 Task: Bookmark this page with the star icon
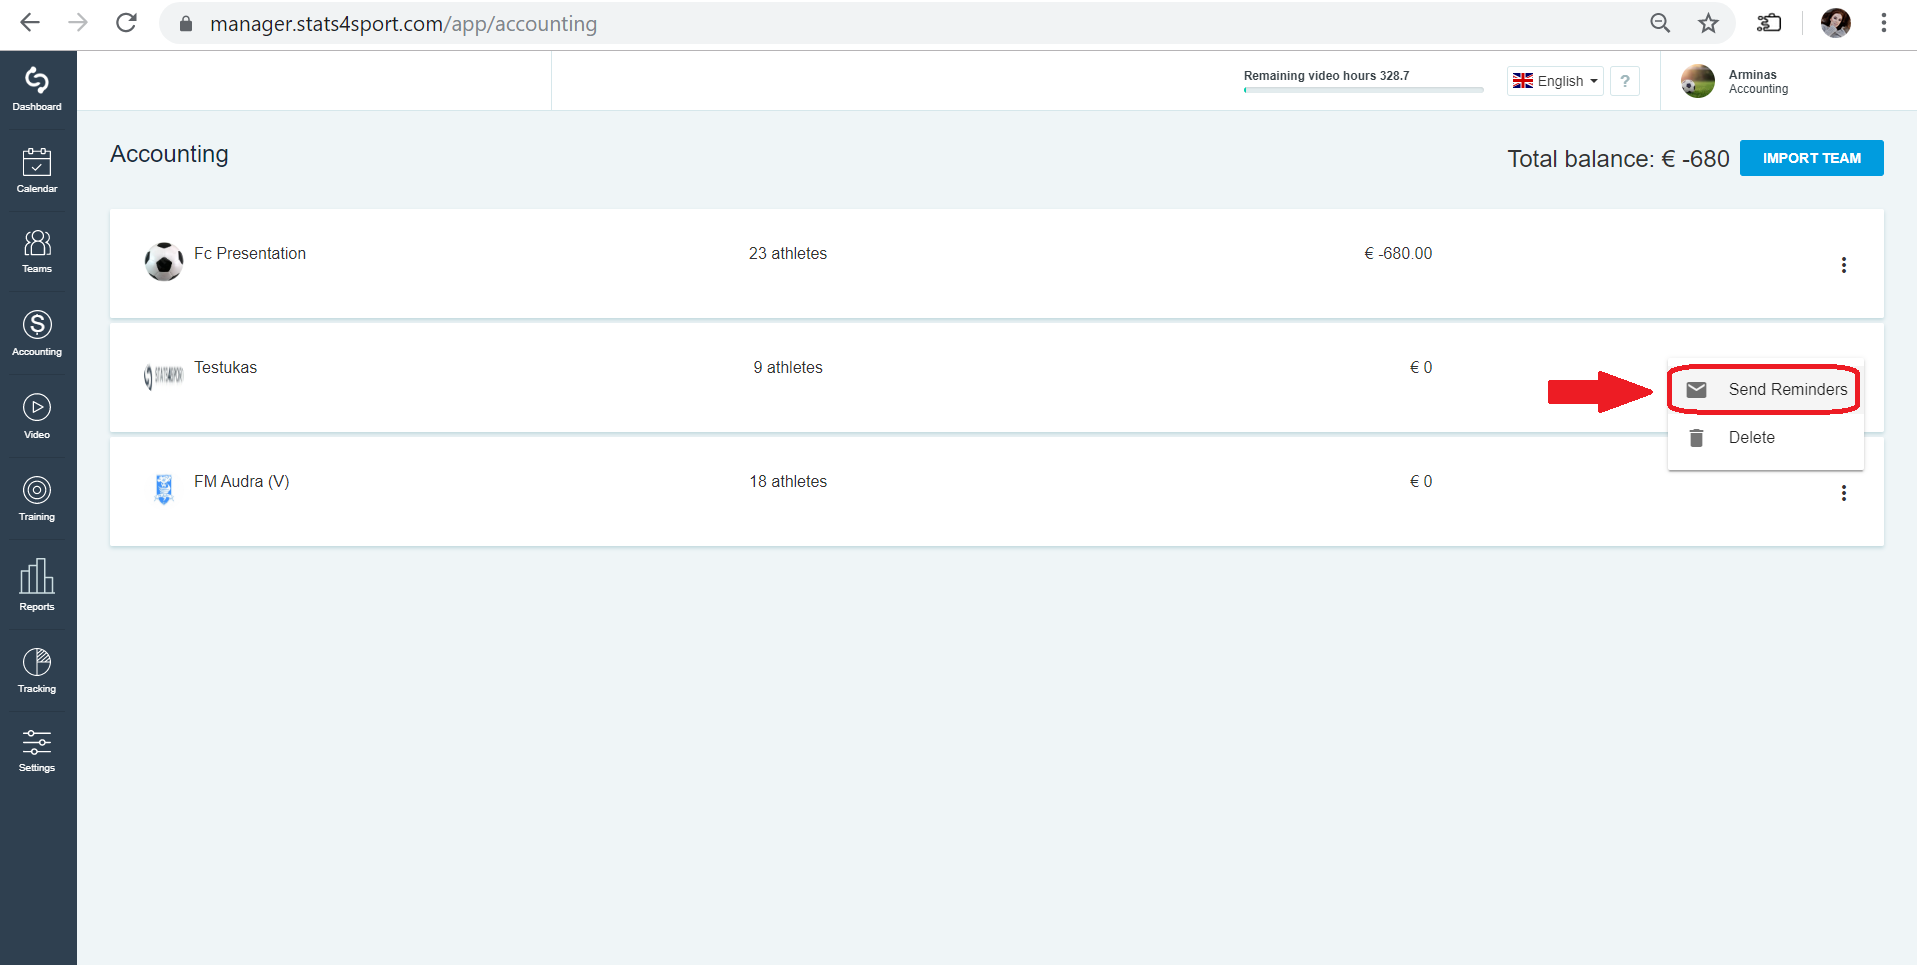pyautogui.click(x=1708, y=23)
